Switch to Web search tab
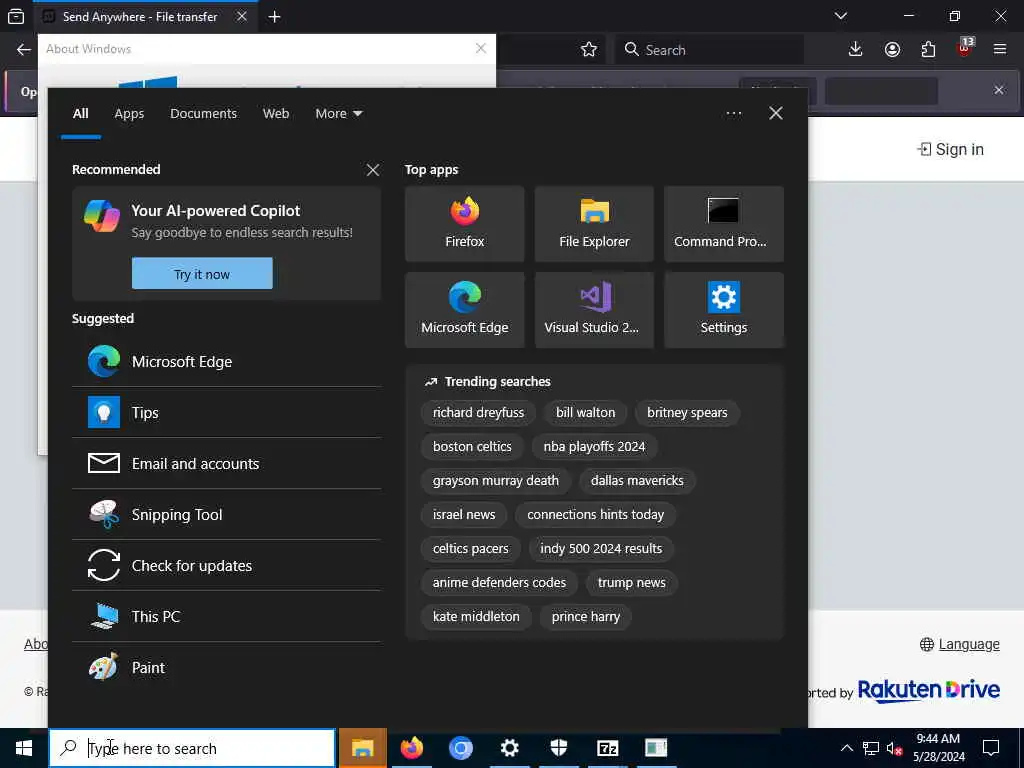The height and width of the screenshot is (768, 1024). click(x=276, y=114)
